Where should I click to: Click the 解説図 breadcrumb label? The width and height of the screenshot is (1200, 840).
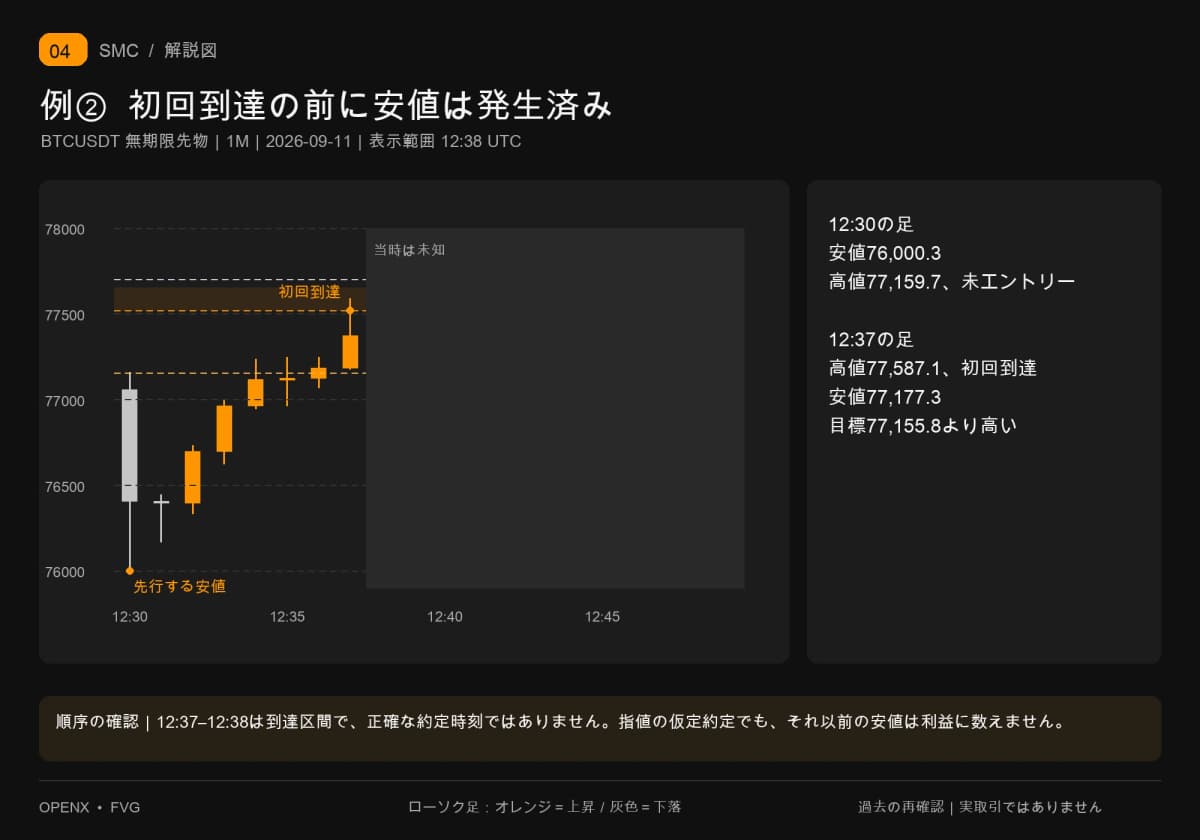coord(191,50)
